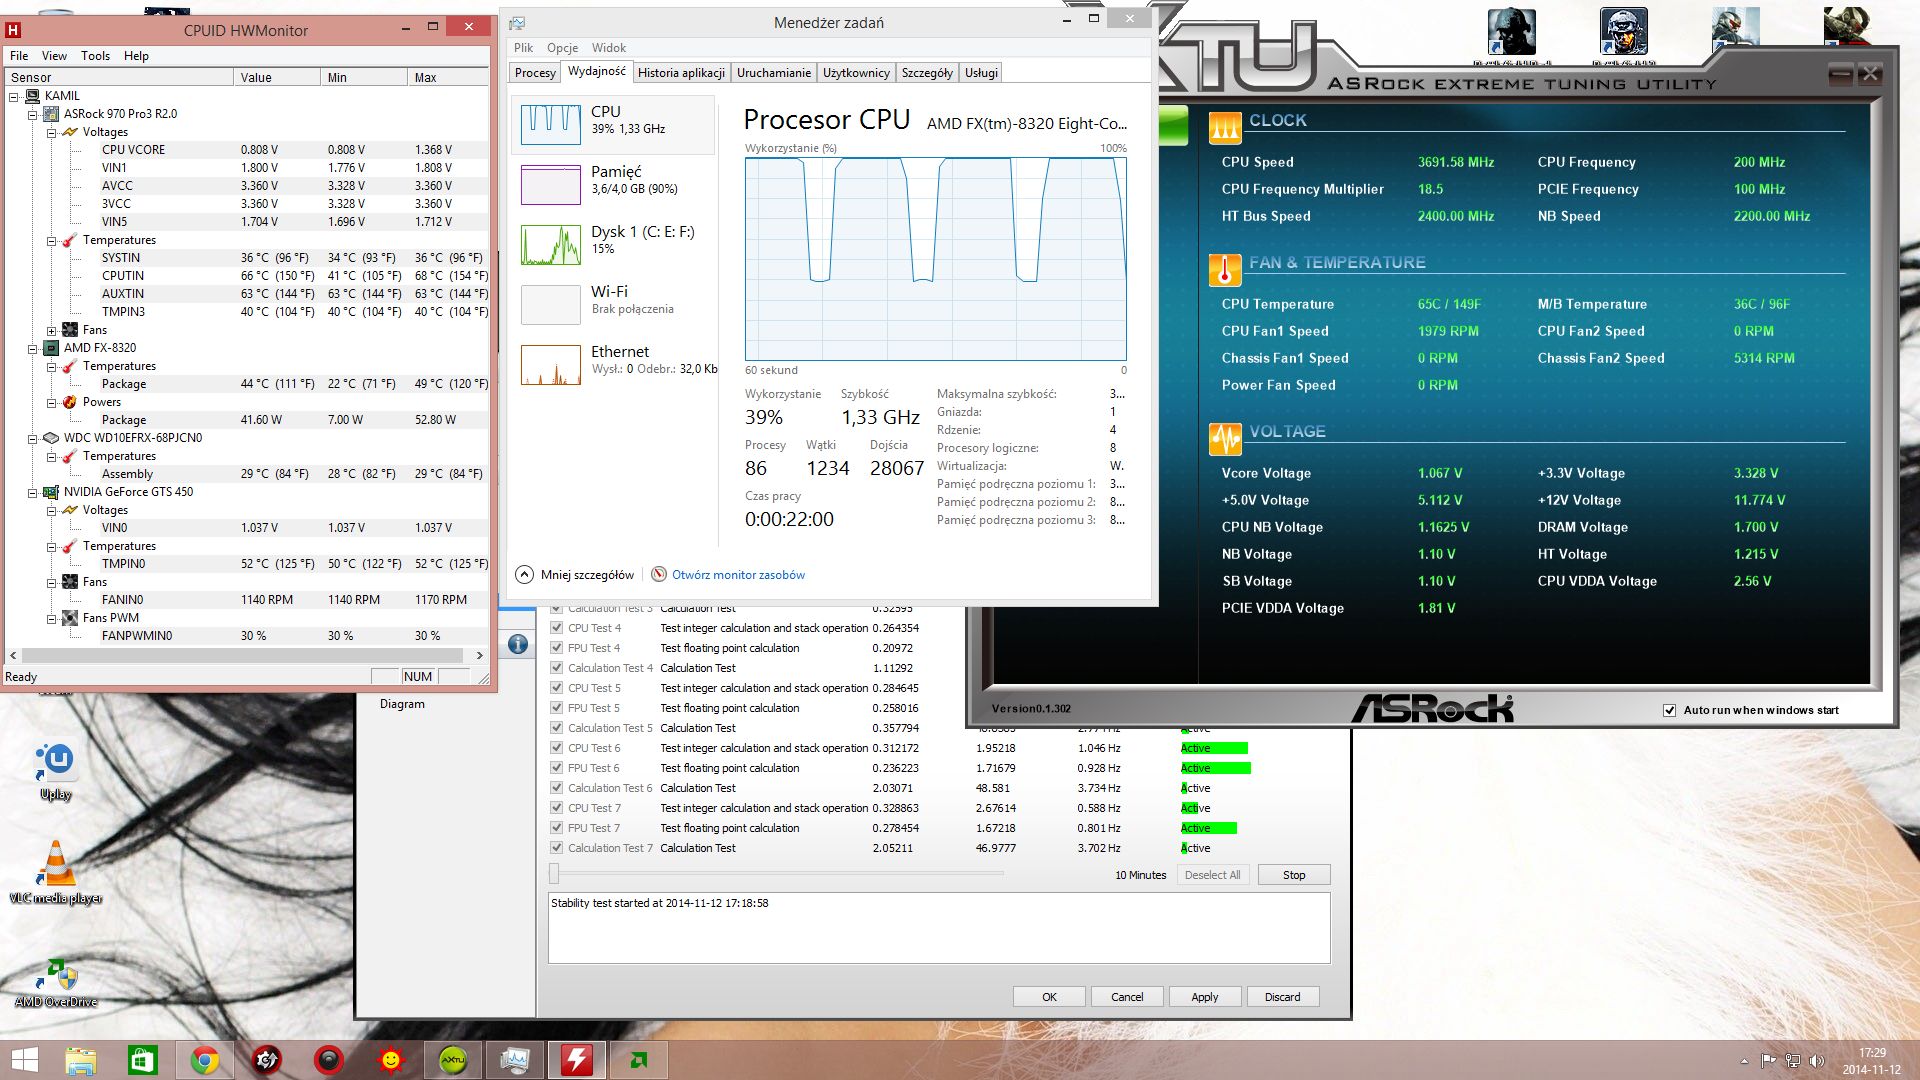Toggle the FPU Test 6 checkbox
1920x1080 pixels.
coord(557,768)
